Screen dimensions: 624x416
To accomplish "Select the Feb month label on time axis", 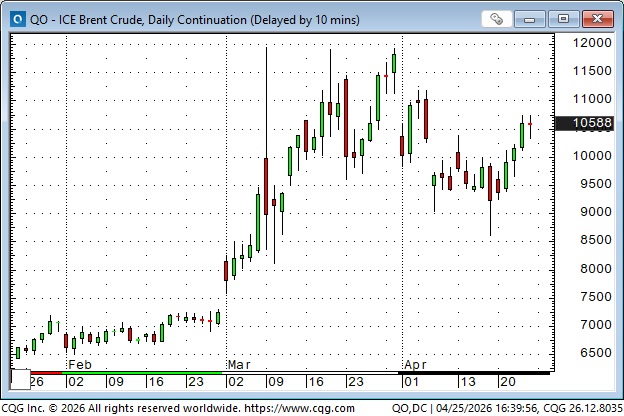I will [x=79, y=365].
